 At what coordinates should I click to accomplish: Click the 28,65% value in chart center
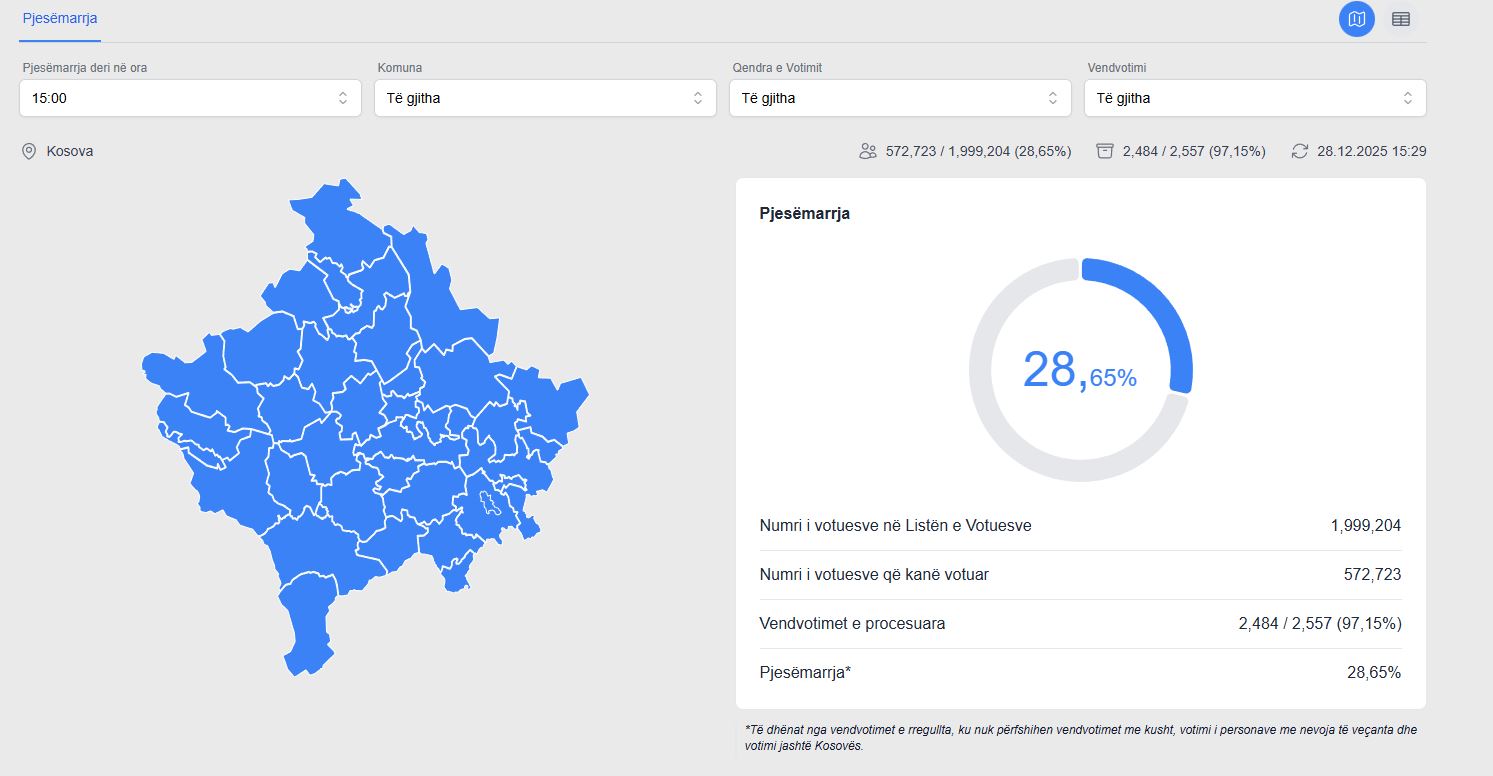point(1079,370)
